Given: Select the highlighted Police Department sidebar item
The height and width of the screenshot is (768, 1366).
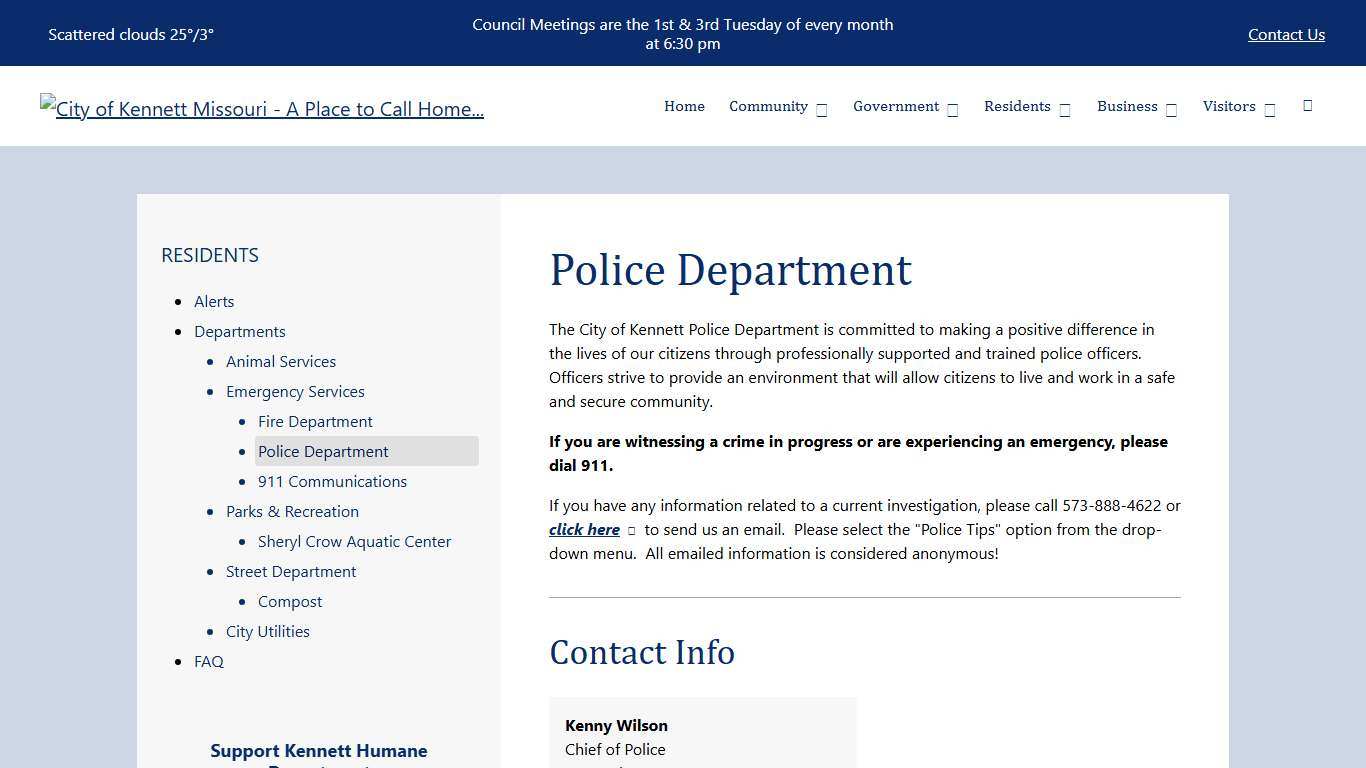Looking at the screenshot, I should [x=323, y=451].
